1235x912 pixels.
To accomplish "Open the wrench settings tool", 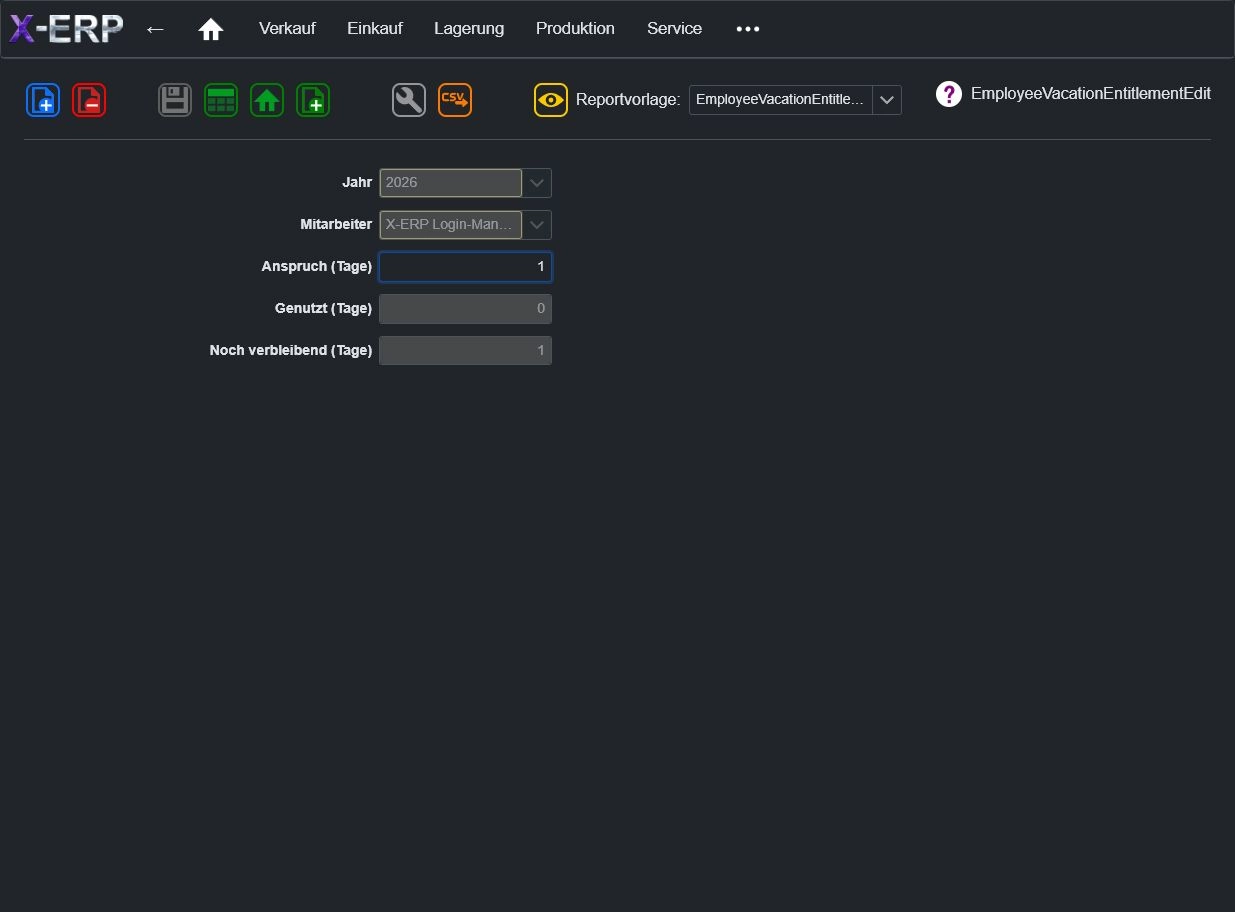I will tap(409, 100).
